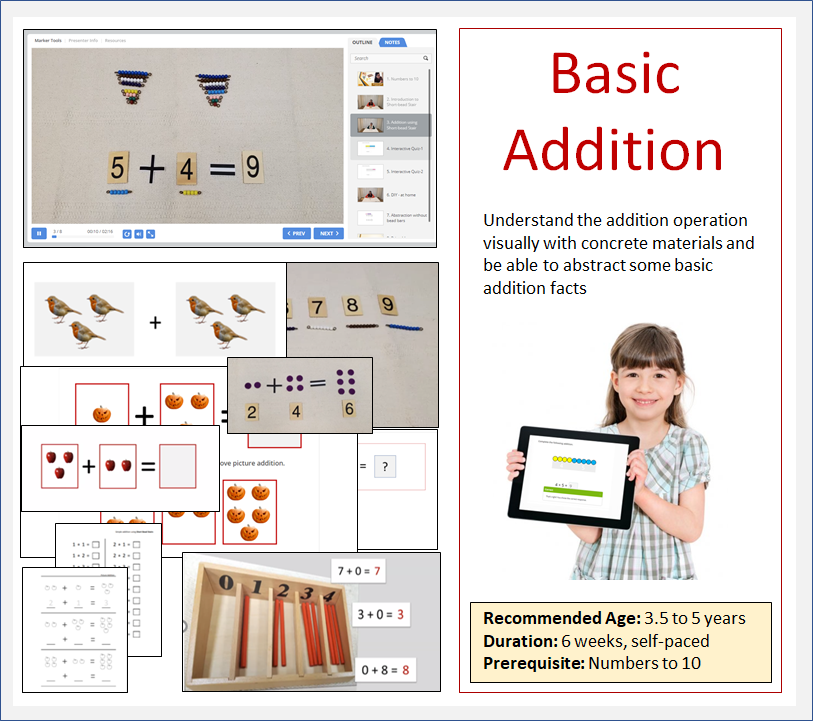This screenshot has height=723, width=816.
Task: Switch to the NOTES tab
Action: (x=393, y=43)
